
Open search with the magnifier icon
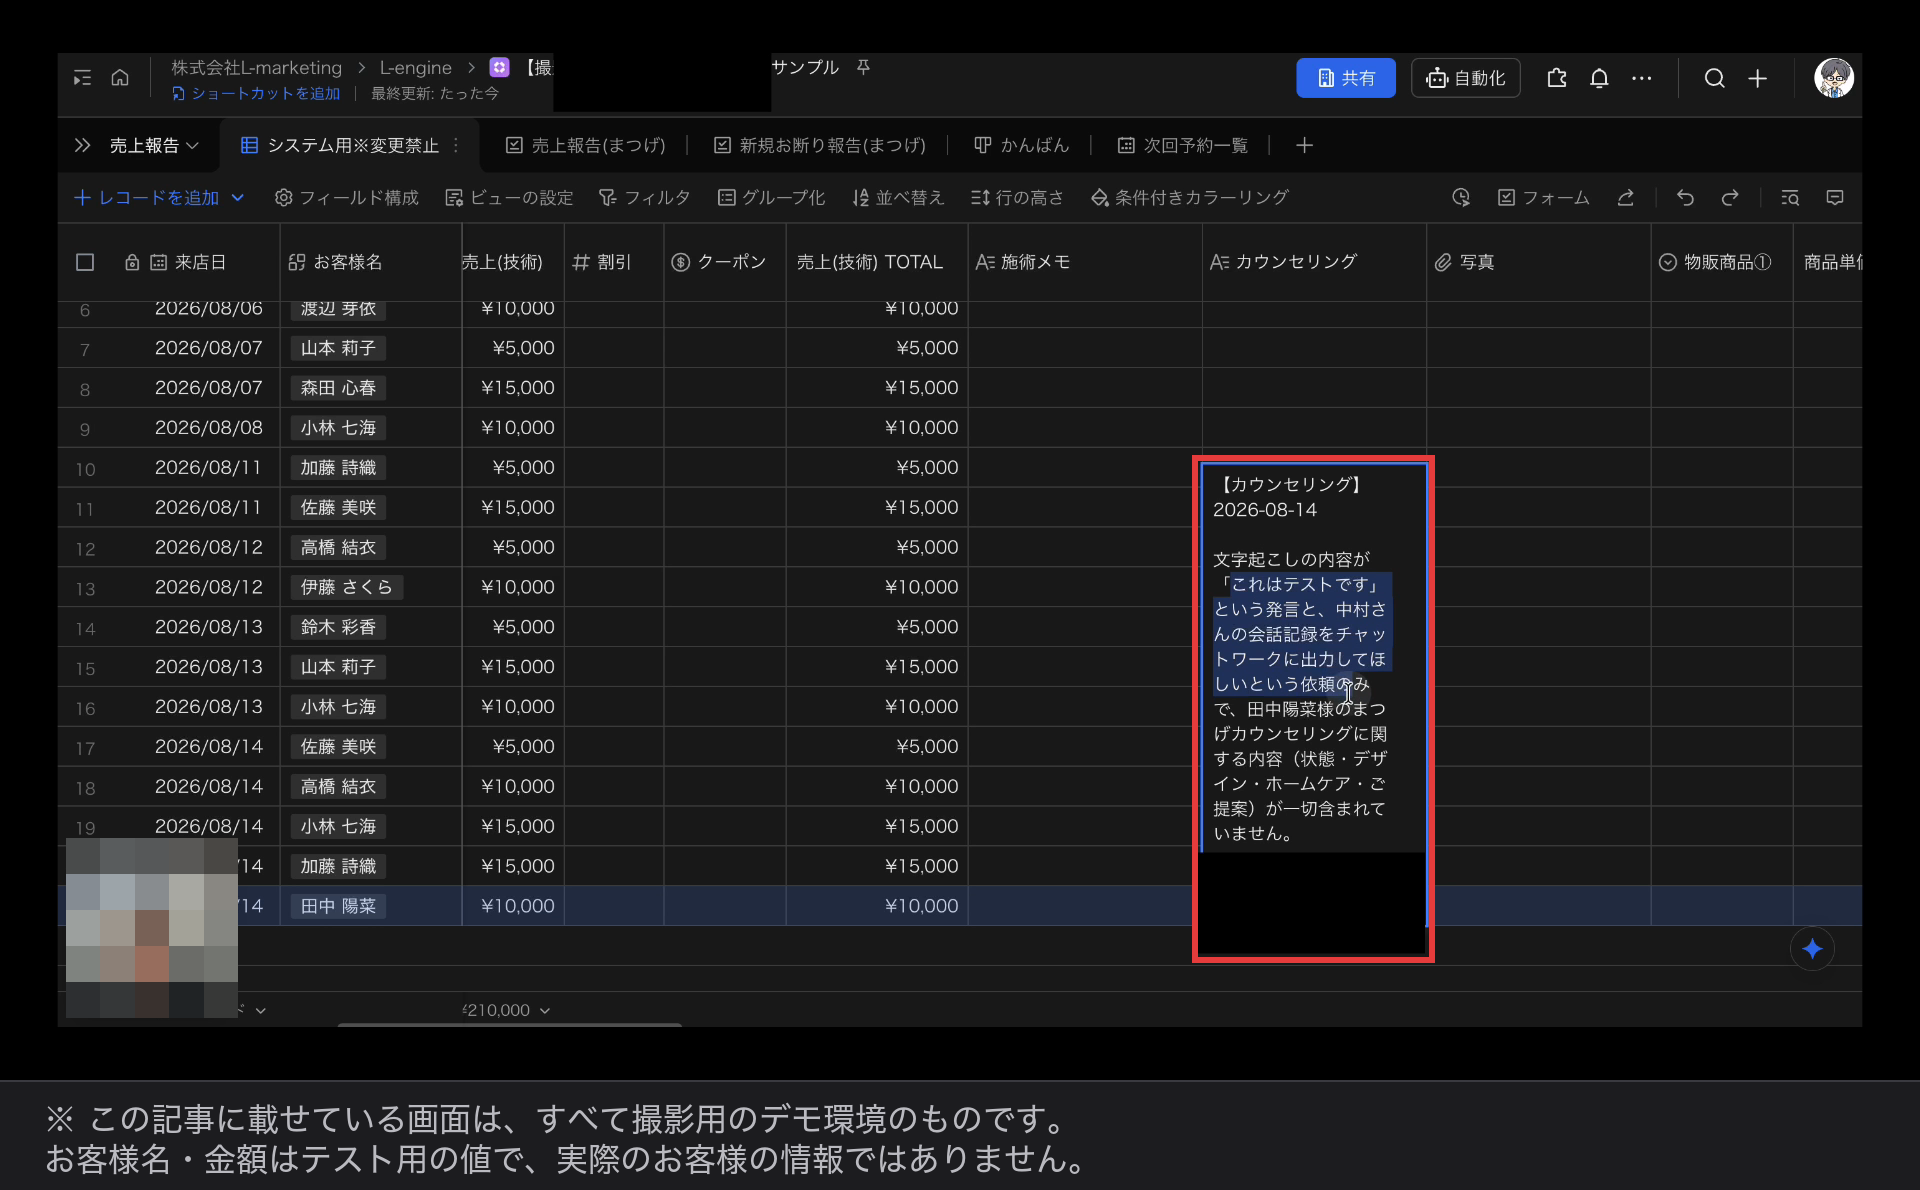[1714, 78]
